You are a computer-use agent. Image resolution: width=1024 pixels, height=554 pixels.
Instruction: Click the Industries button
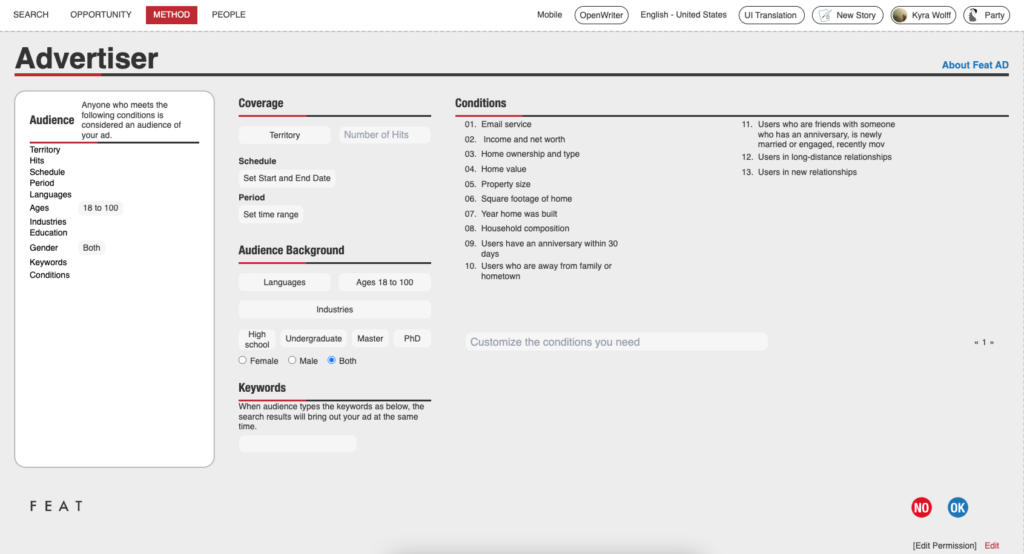coord(334,309)
